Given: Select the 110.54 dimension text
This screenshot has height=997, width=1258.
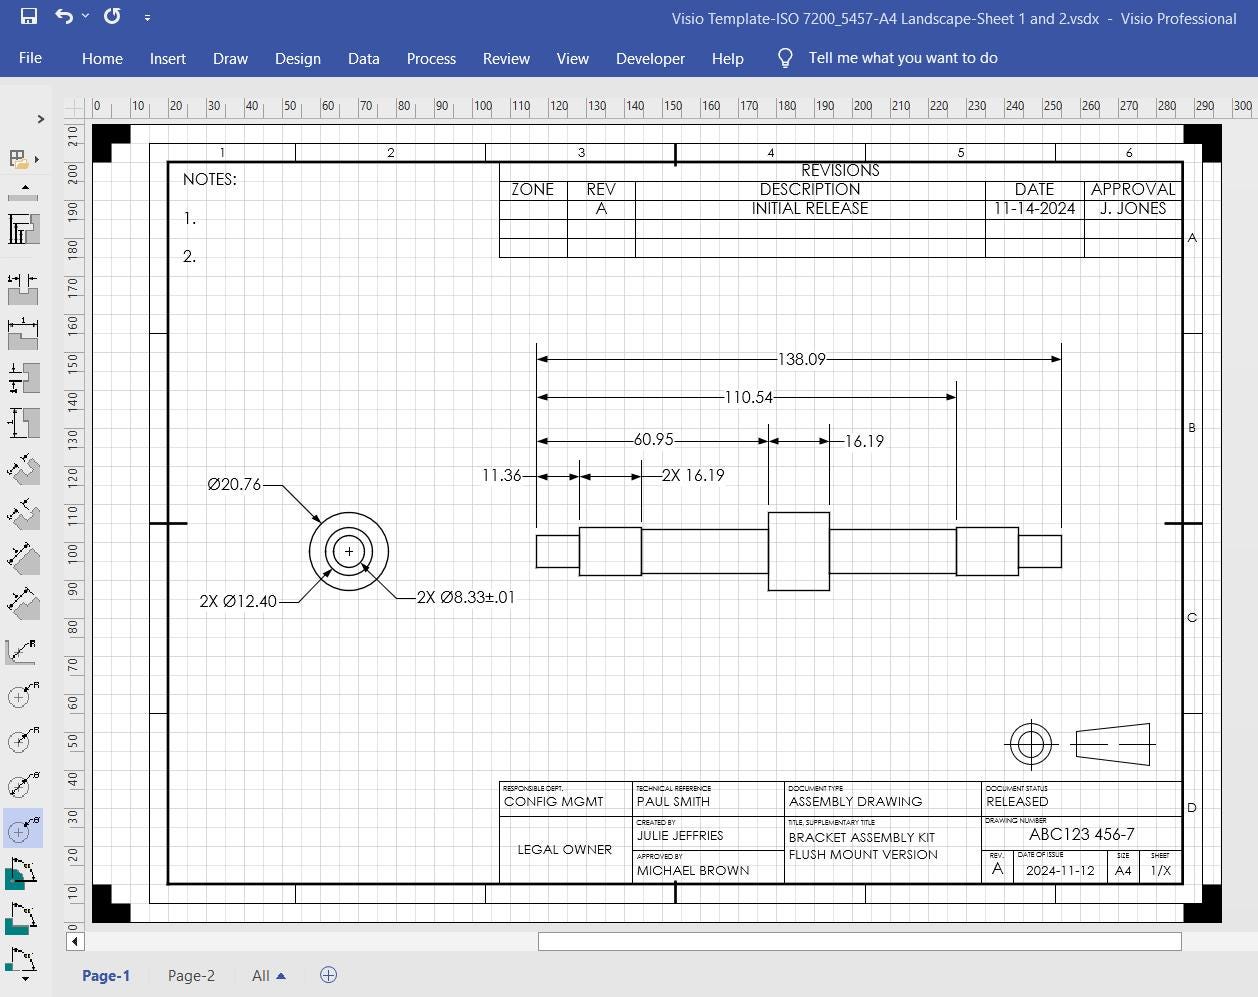Looking at the screenshot, I should click(749, 397).
